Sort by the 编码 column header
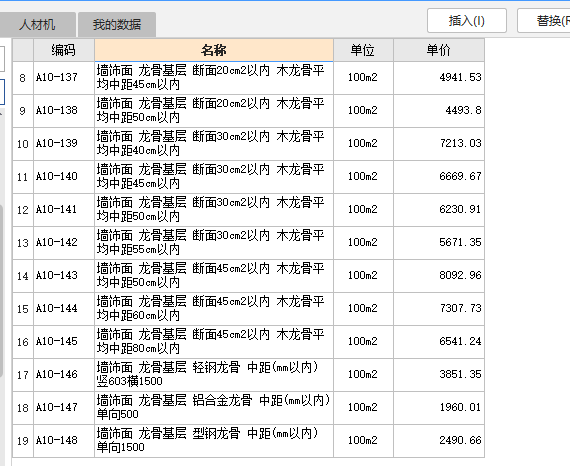Image resolution: width=570 pixels, height=466 pixels. pyautogui.click(x=64, y=50)
